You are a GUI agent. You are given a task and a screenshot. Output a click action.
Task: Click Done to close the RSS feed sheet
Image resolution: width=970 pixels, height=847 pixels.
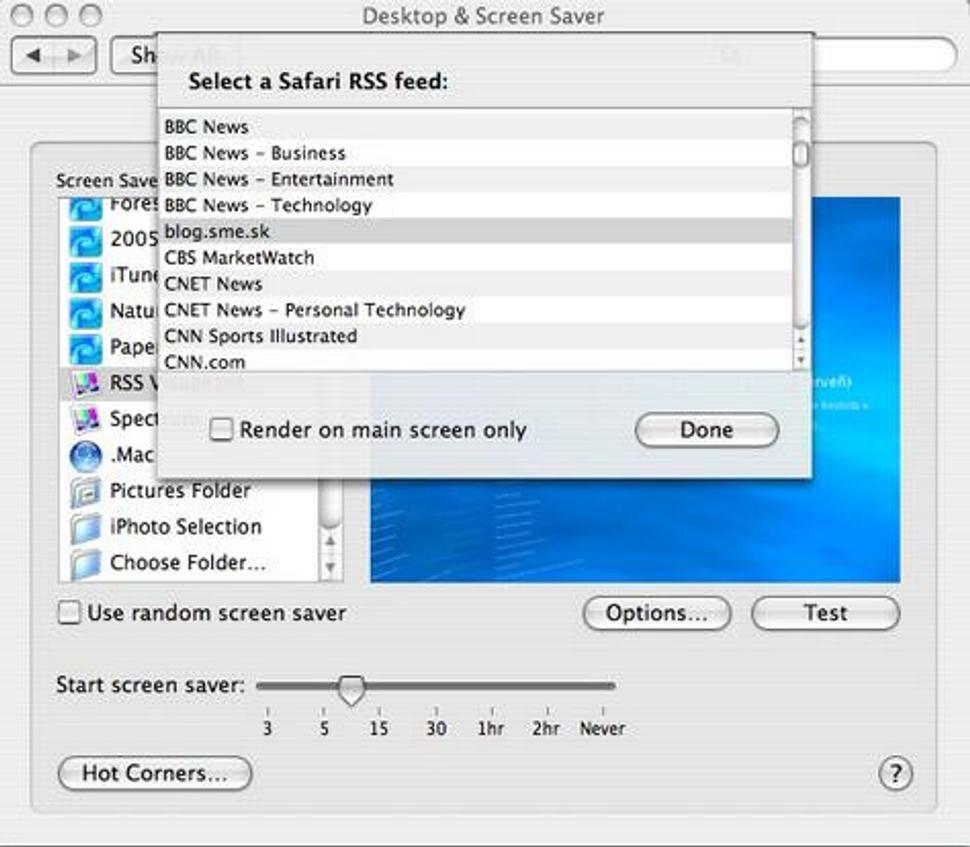[x=706, y=429]
